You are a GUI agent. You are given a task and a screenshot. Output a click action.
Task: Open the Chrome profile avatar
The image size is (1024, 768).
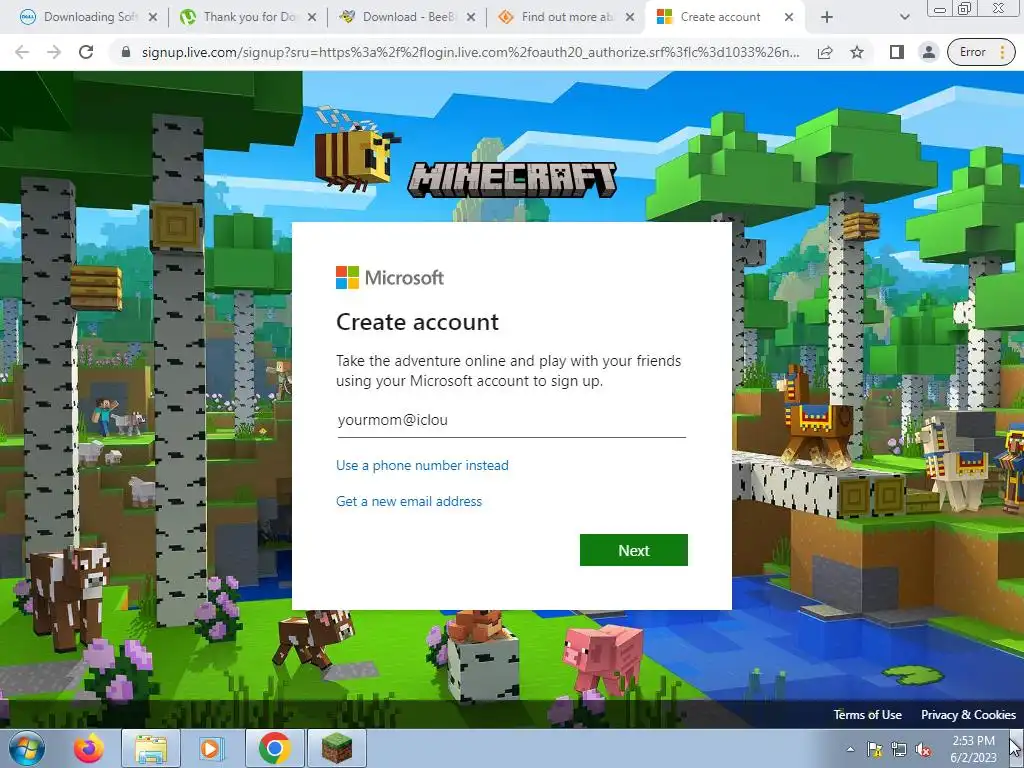pos(928,52)
